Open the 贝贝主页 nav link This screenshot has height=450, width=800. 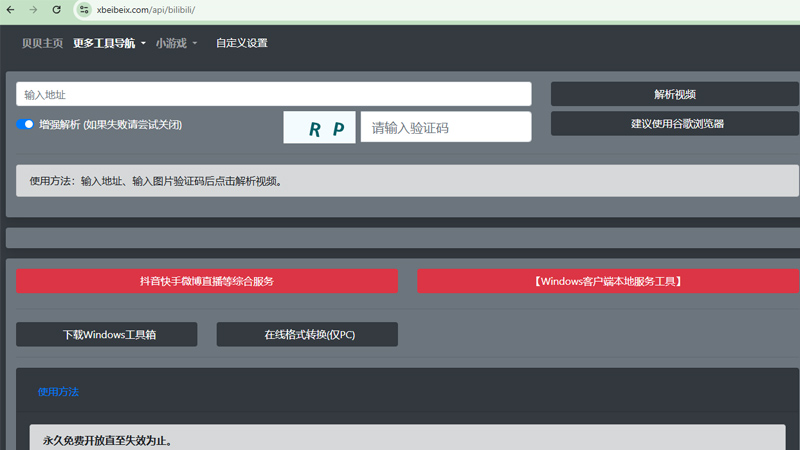point(42,43)
